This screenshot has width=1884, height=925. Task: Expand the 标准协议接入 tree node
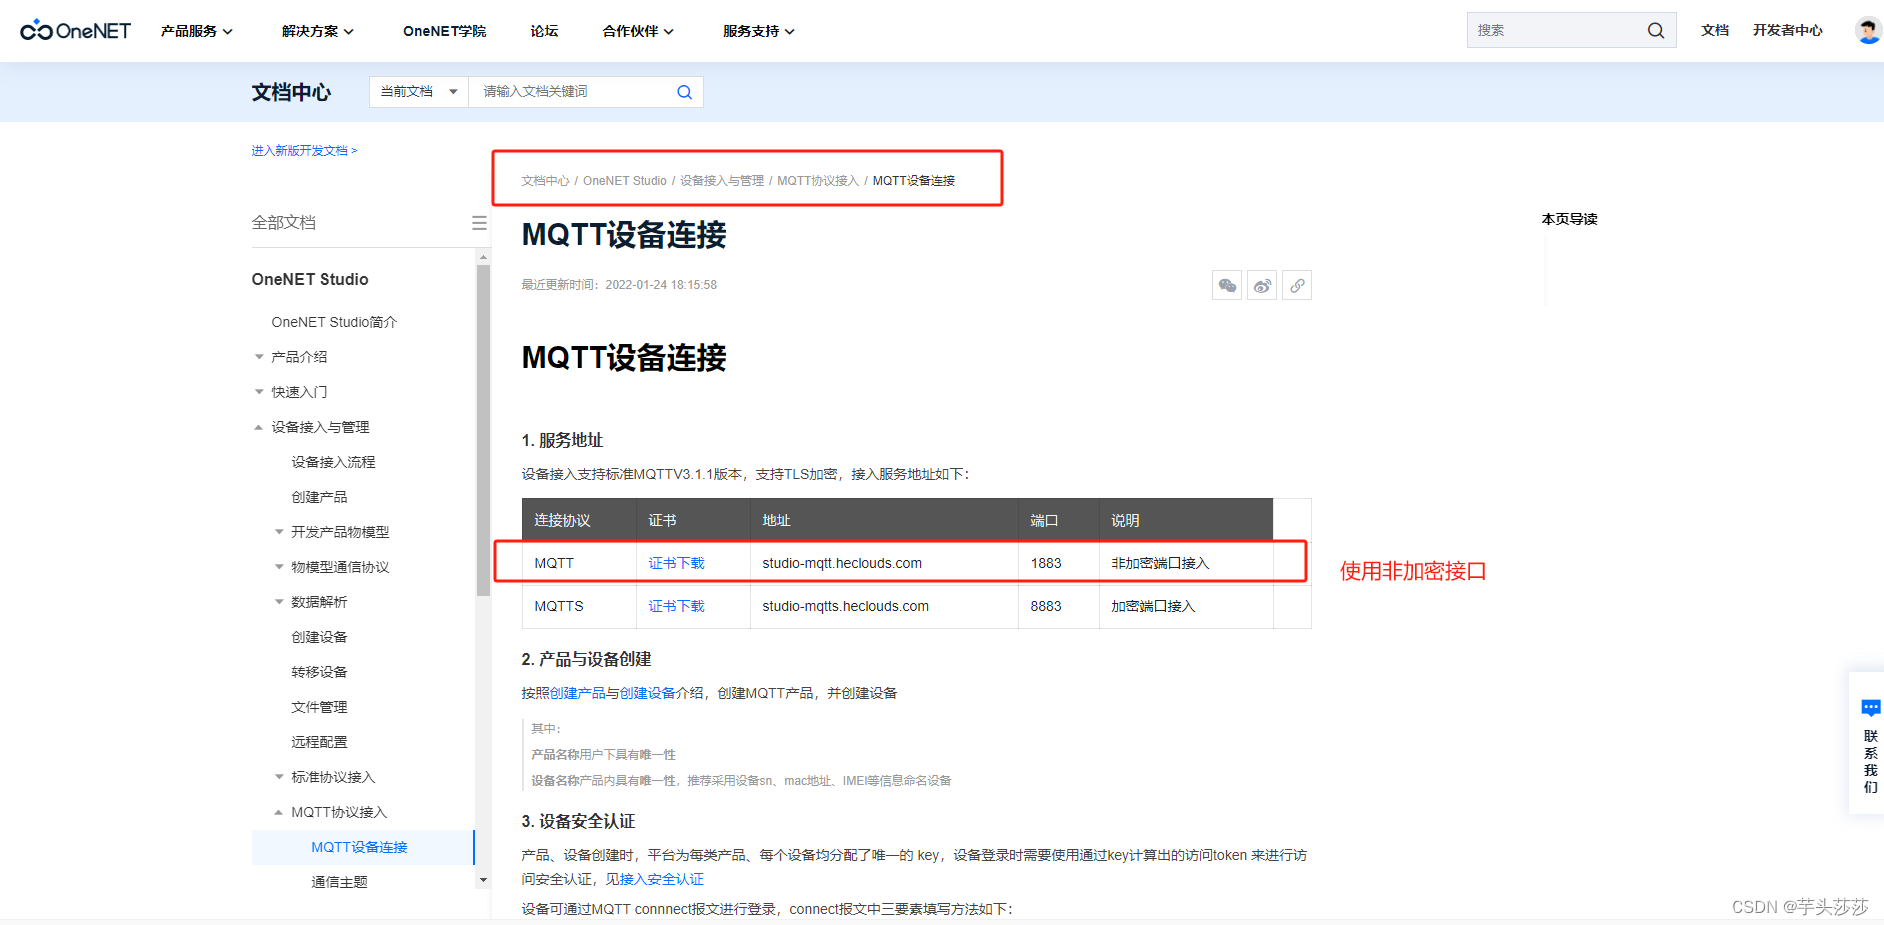(x=279, y=777)
